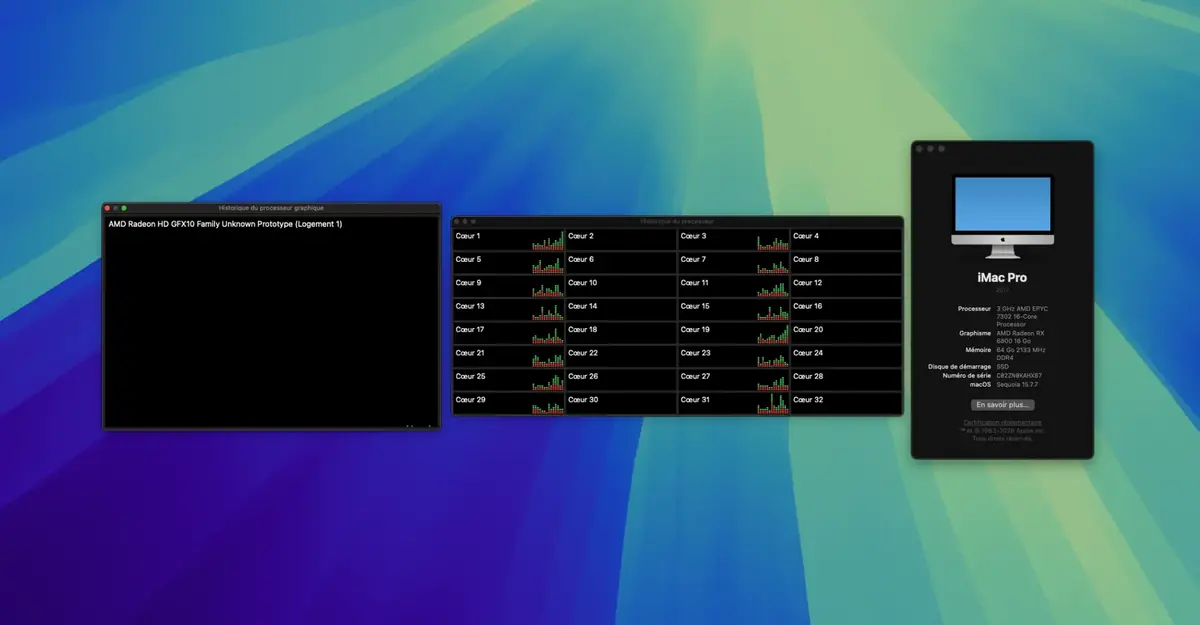The width and height of the screenshot is (1200, 625).
Task: Select the Cœur 26 label
Action: [583, 376]
